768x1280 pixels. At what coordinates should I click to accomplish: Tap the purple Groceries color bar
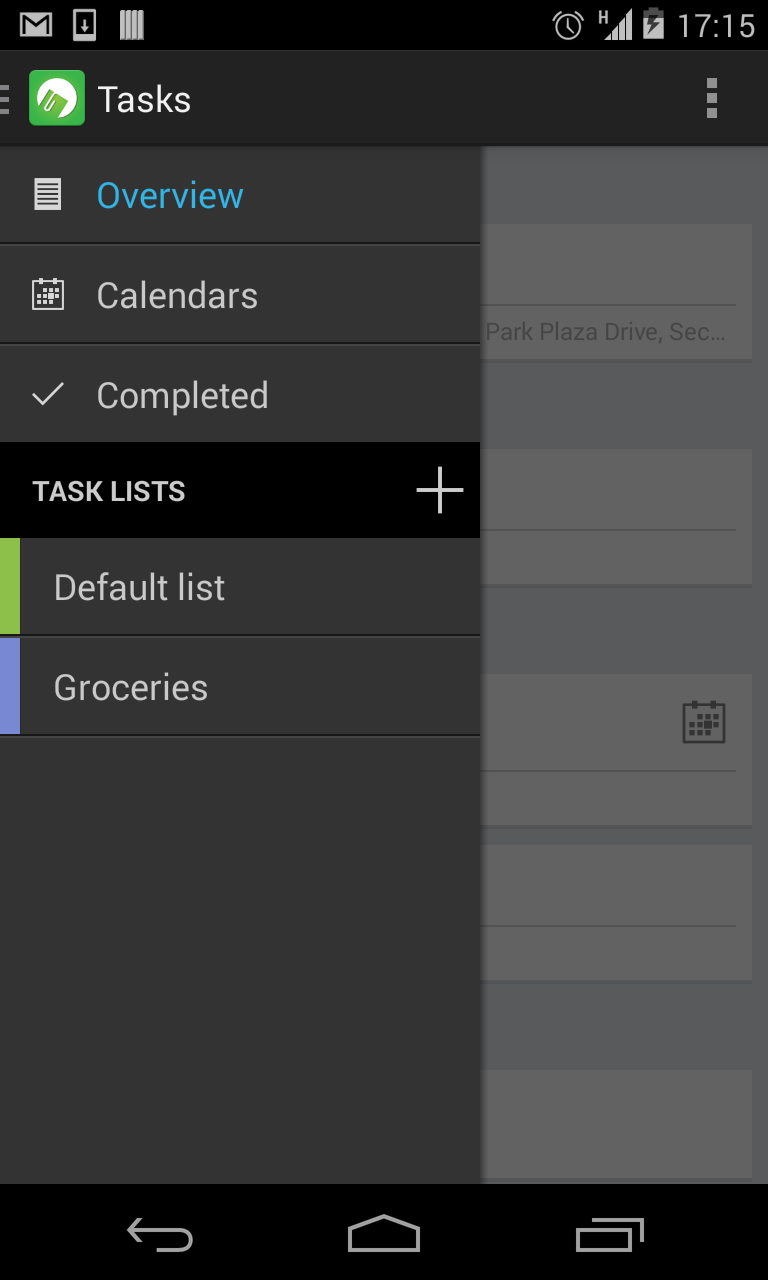click(10, 686)
